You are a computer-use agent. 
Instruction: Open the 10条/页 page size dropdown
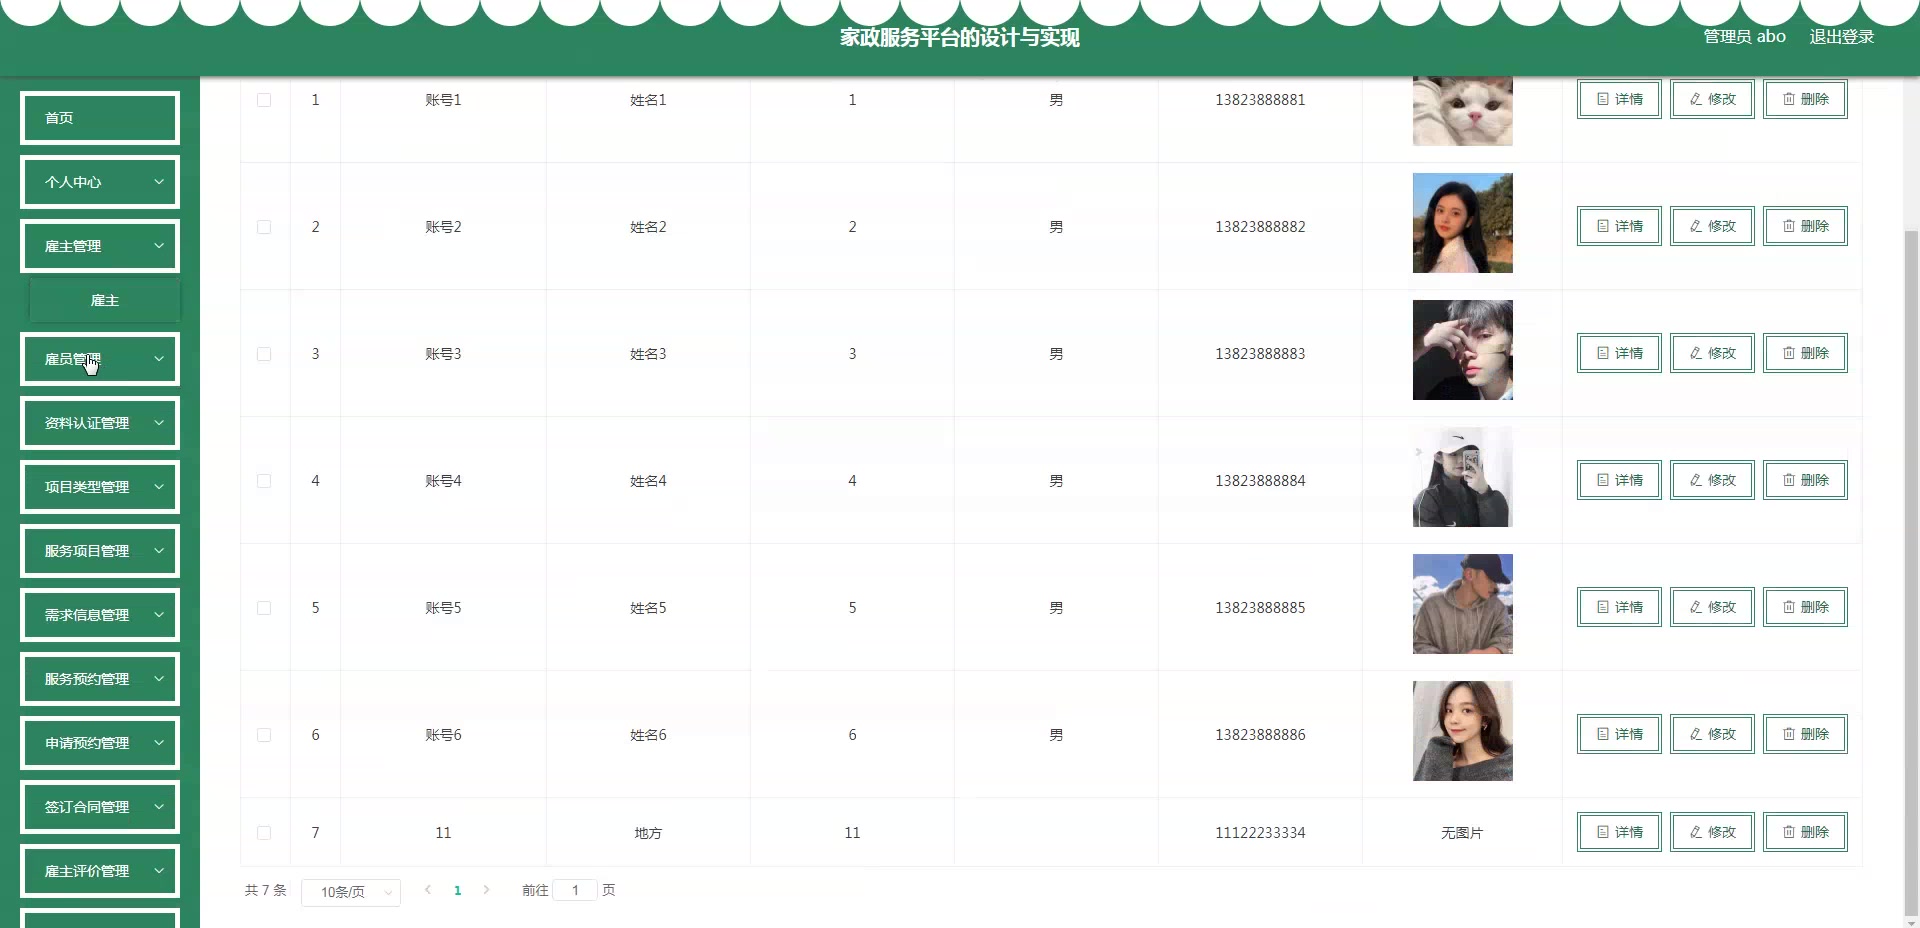tap(351, 892)
